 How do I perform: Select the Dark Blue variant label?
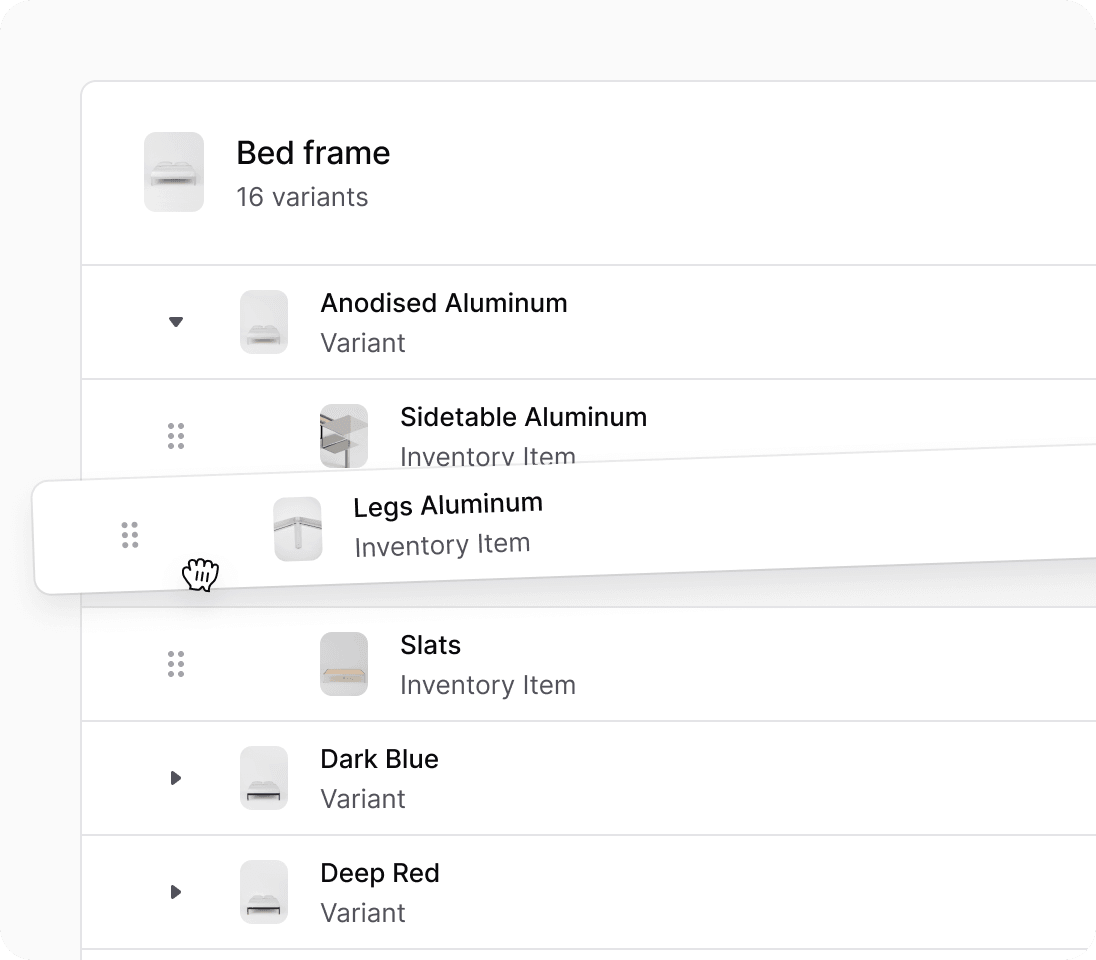click(x=380, y=759)
